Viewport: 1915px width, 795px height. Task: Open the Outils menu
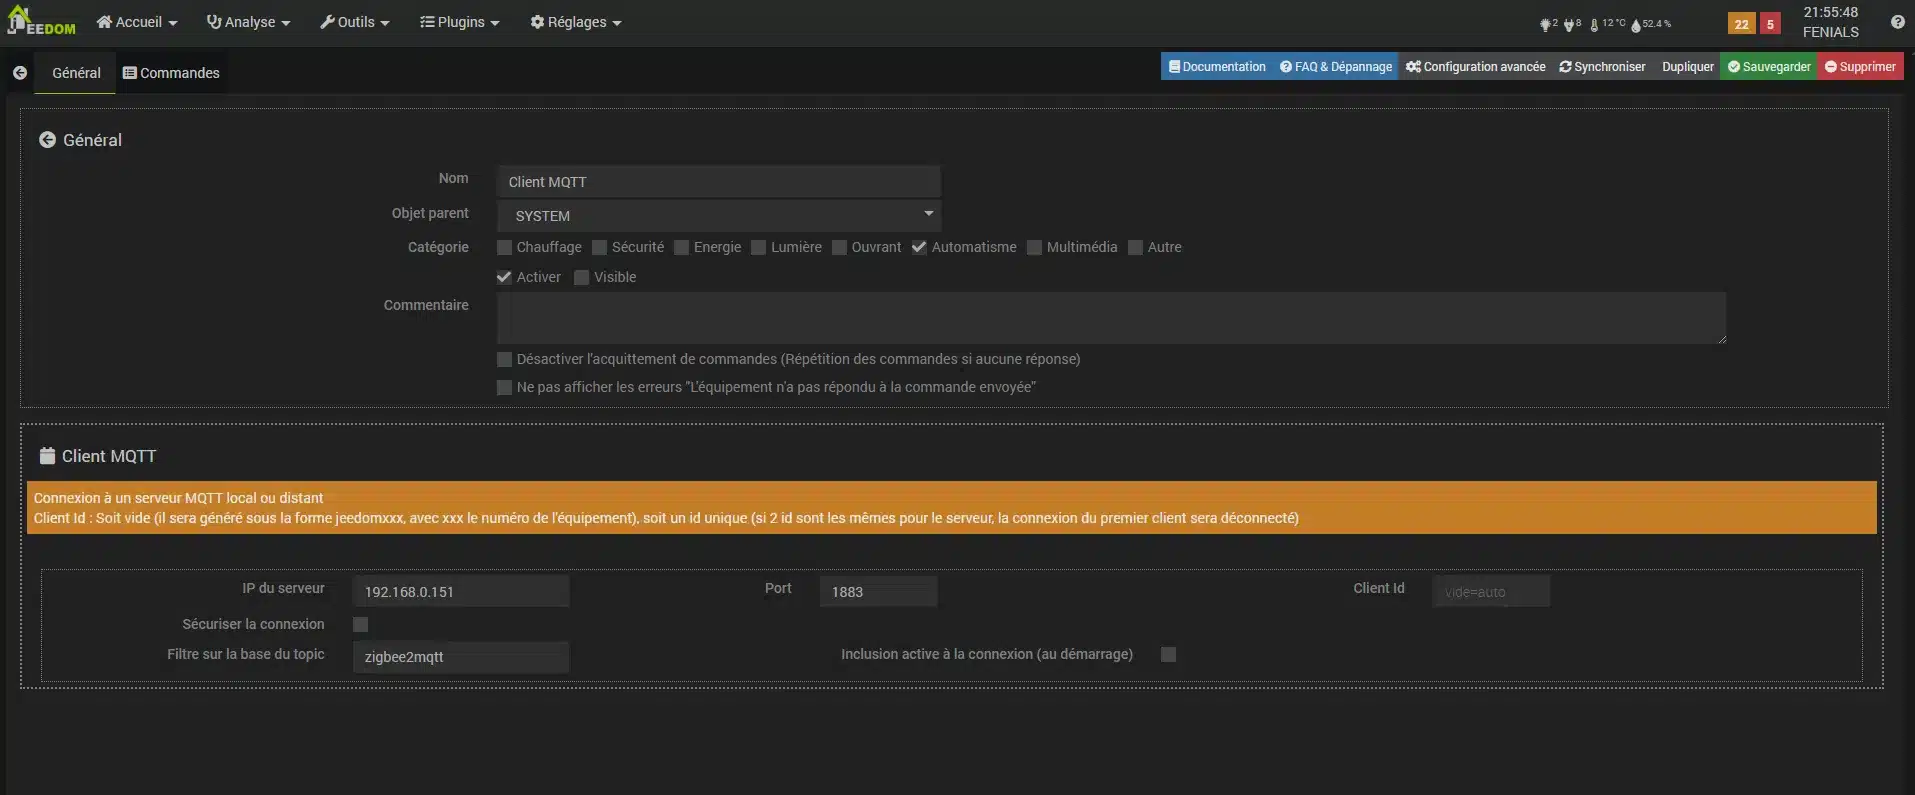pos(355,22)
